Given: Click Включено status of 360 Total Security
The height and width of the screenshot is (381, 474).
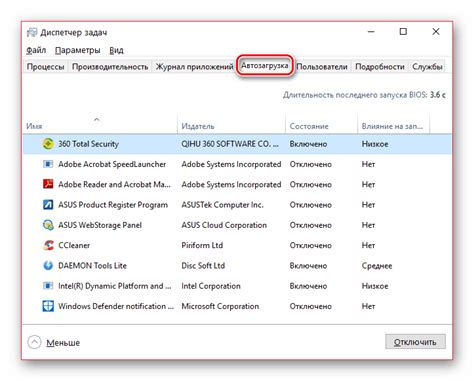Looking at the screenshot, I should pos(308,144).
